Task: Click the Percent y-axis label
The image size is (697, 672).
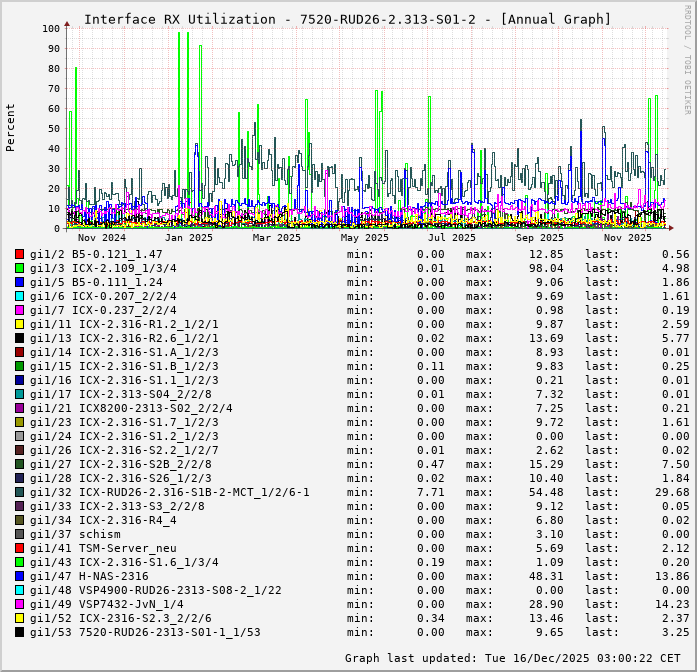Action: point(10,128)
